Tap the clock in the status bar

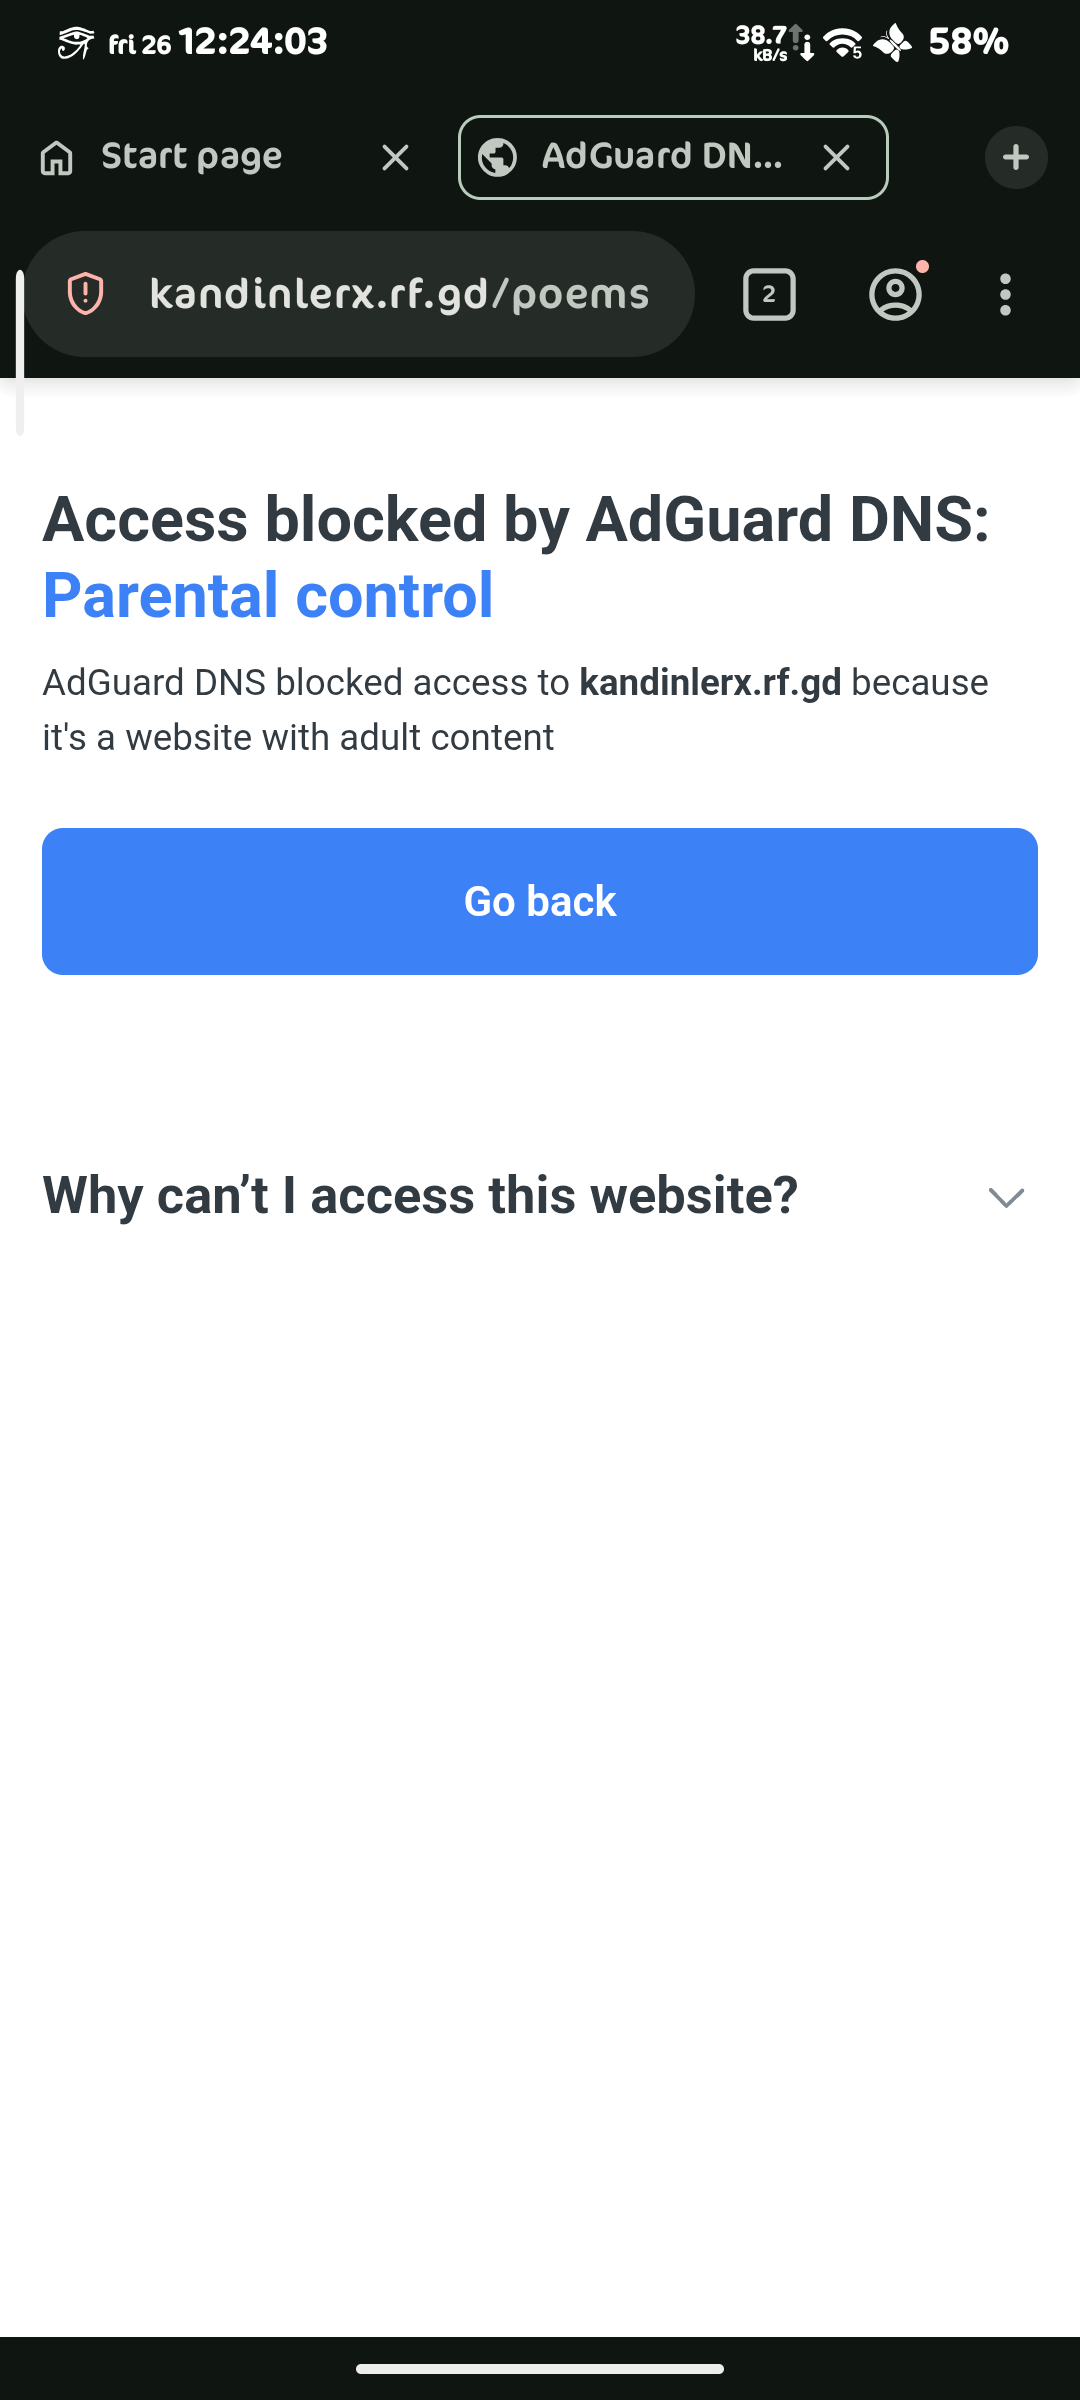point(253,42)
